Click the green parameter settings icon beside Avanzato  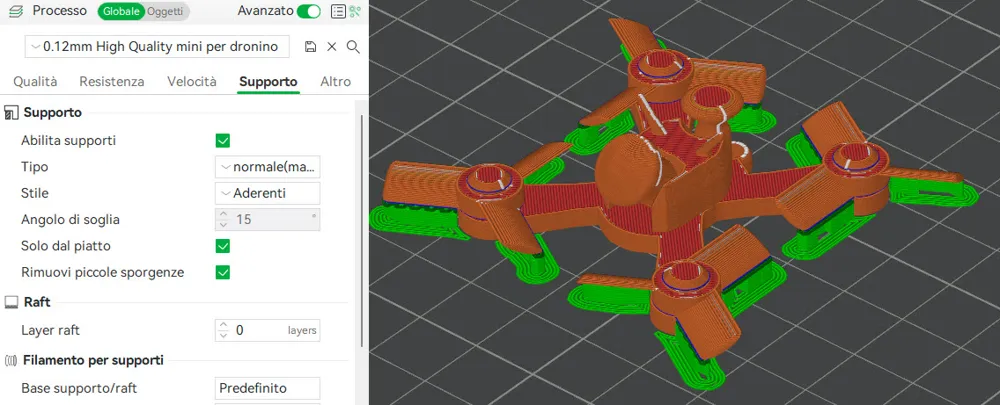click(355, 11)
